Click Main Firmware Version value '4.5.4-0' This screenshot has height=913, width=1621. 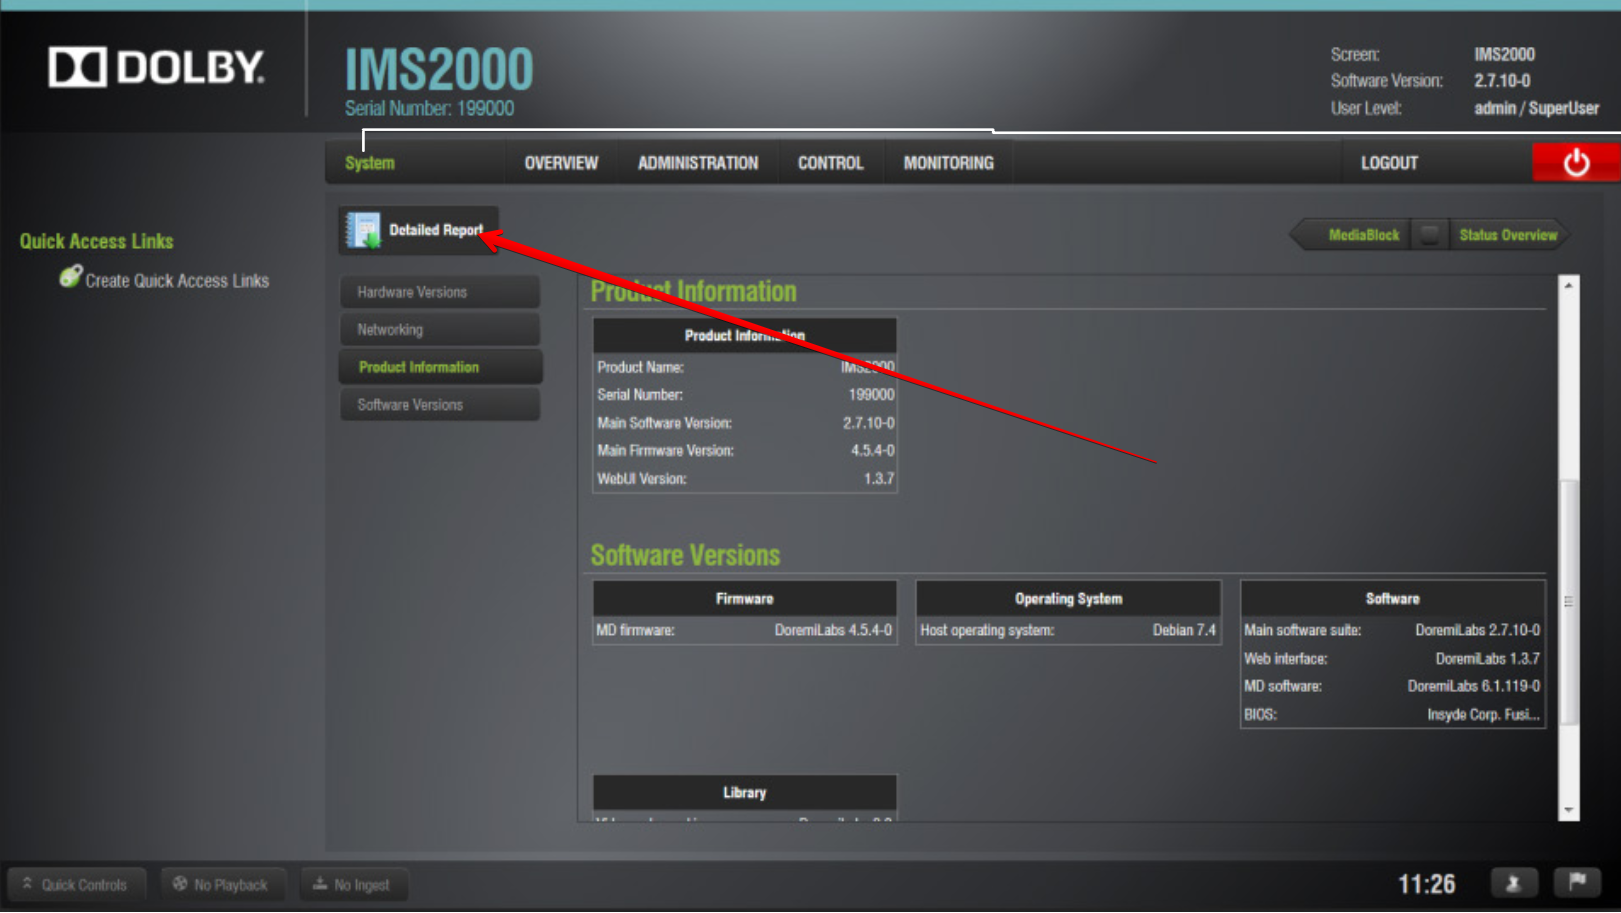(873, 451)
